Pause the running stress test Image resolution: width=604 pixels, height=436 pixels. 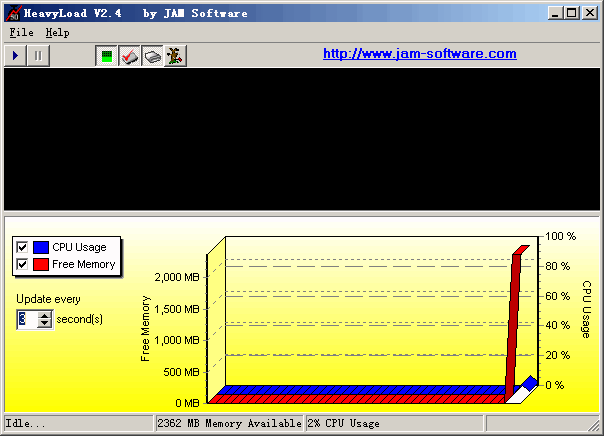tap(38, 56)
